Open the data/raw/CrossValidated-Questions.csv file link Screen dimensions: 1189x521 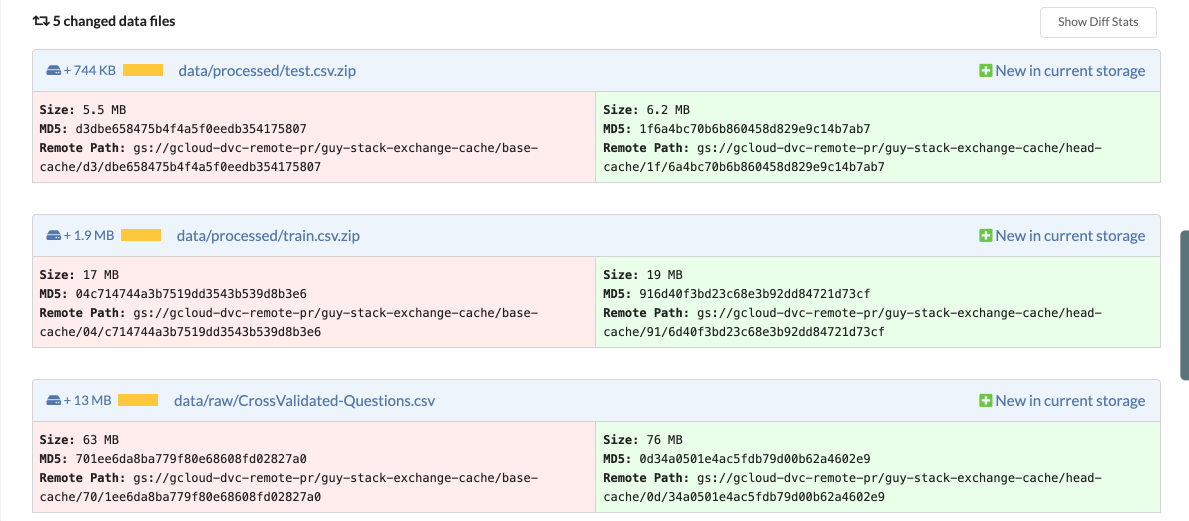[x=304, y=401]
